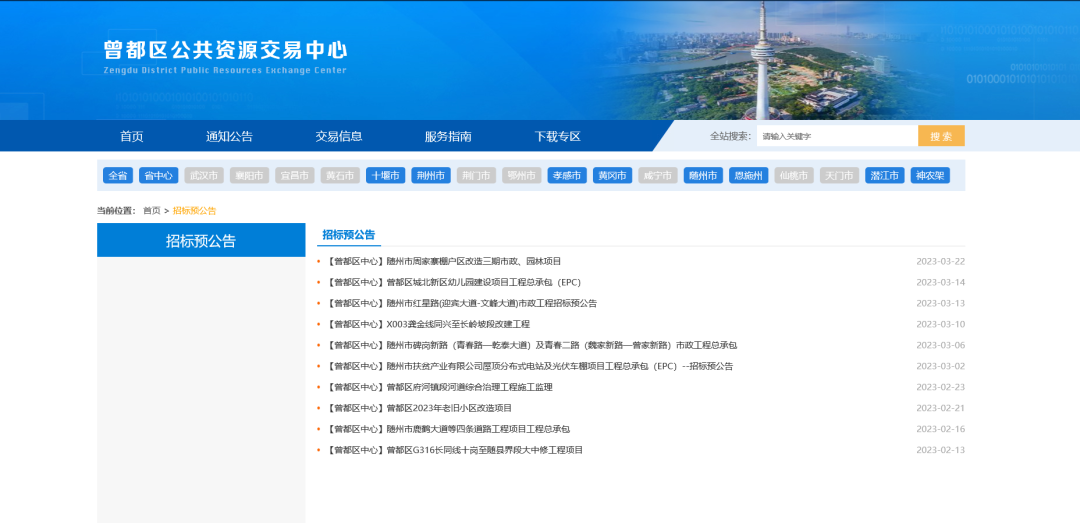This screenshot has height=523, width=1080.
Task: Select the 招标预公告 sidebar heading
Action: (x=201, y=241)
